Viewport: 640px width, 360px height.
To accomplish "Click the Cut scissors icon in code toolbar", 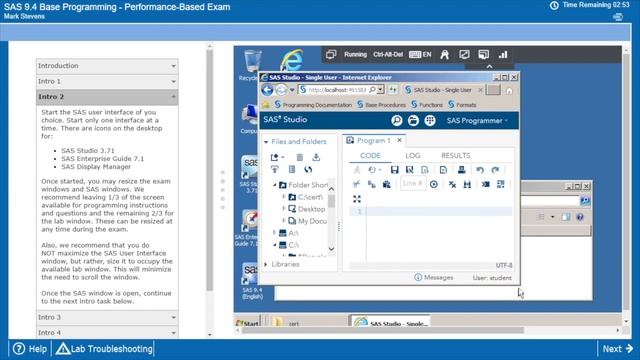I will click(357, 184).
